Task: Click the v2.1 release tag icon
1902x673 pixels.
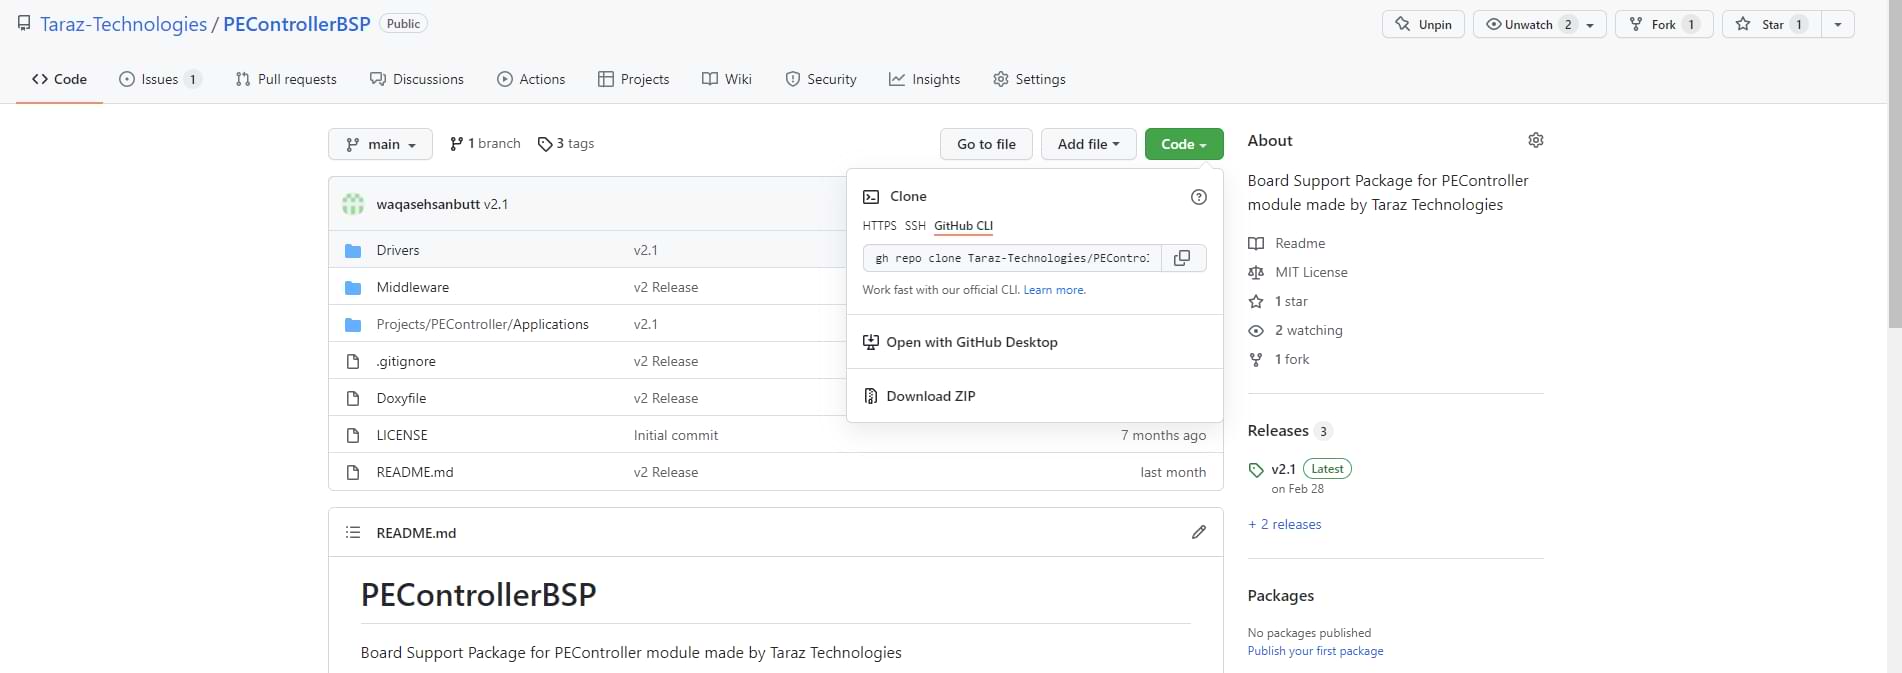Action: (x=1256, y=469)
